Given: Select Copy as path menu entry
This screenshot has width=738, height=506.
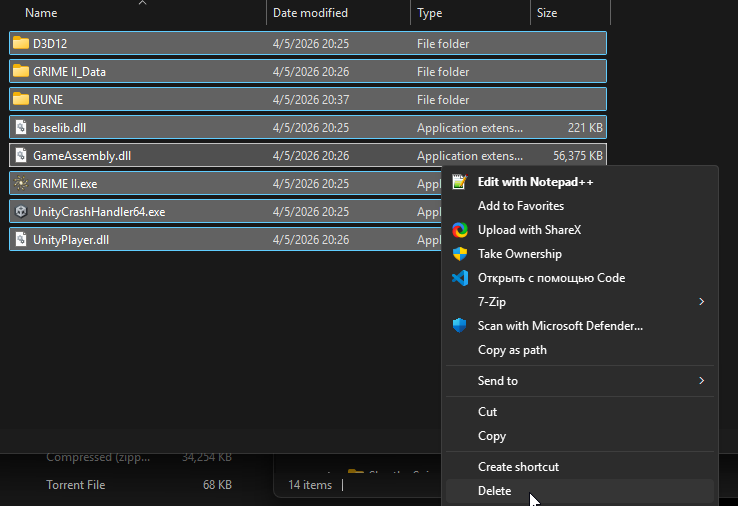Looking at the screenshot, I should (512, 350).
